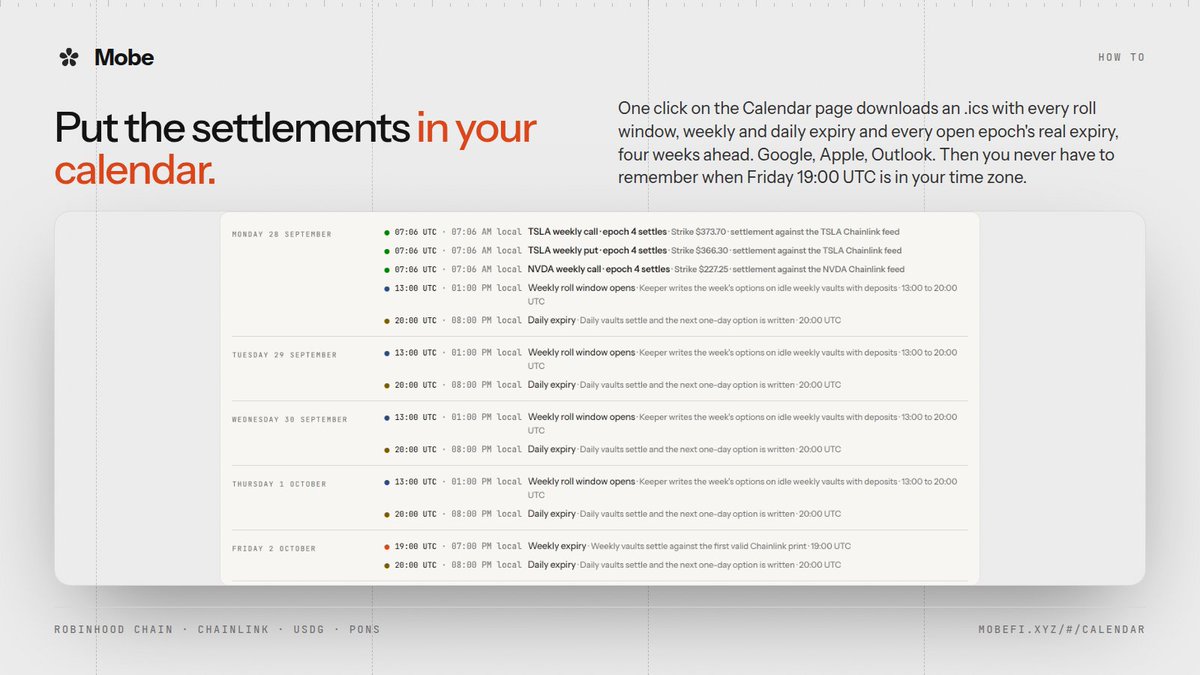The height and width of the screenshot is (675, 1200).
Task: Click the olive dot for Friday's Daily expiry
Action: pos(387,565)
